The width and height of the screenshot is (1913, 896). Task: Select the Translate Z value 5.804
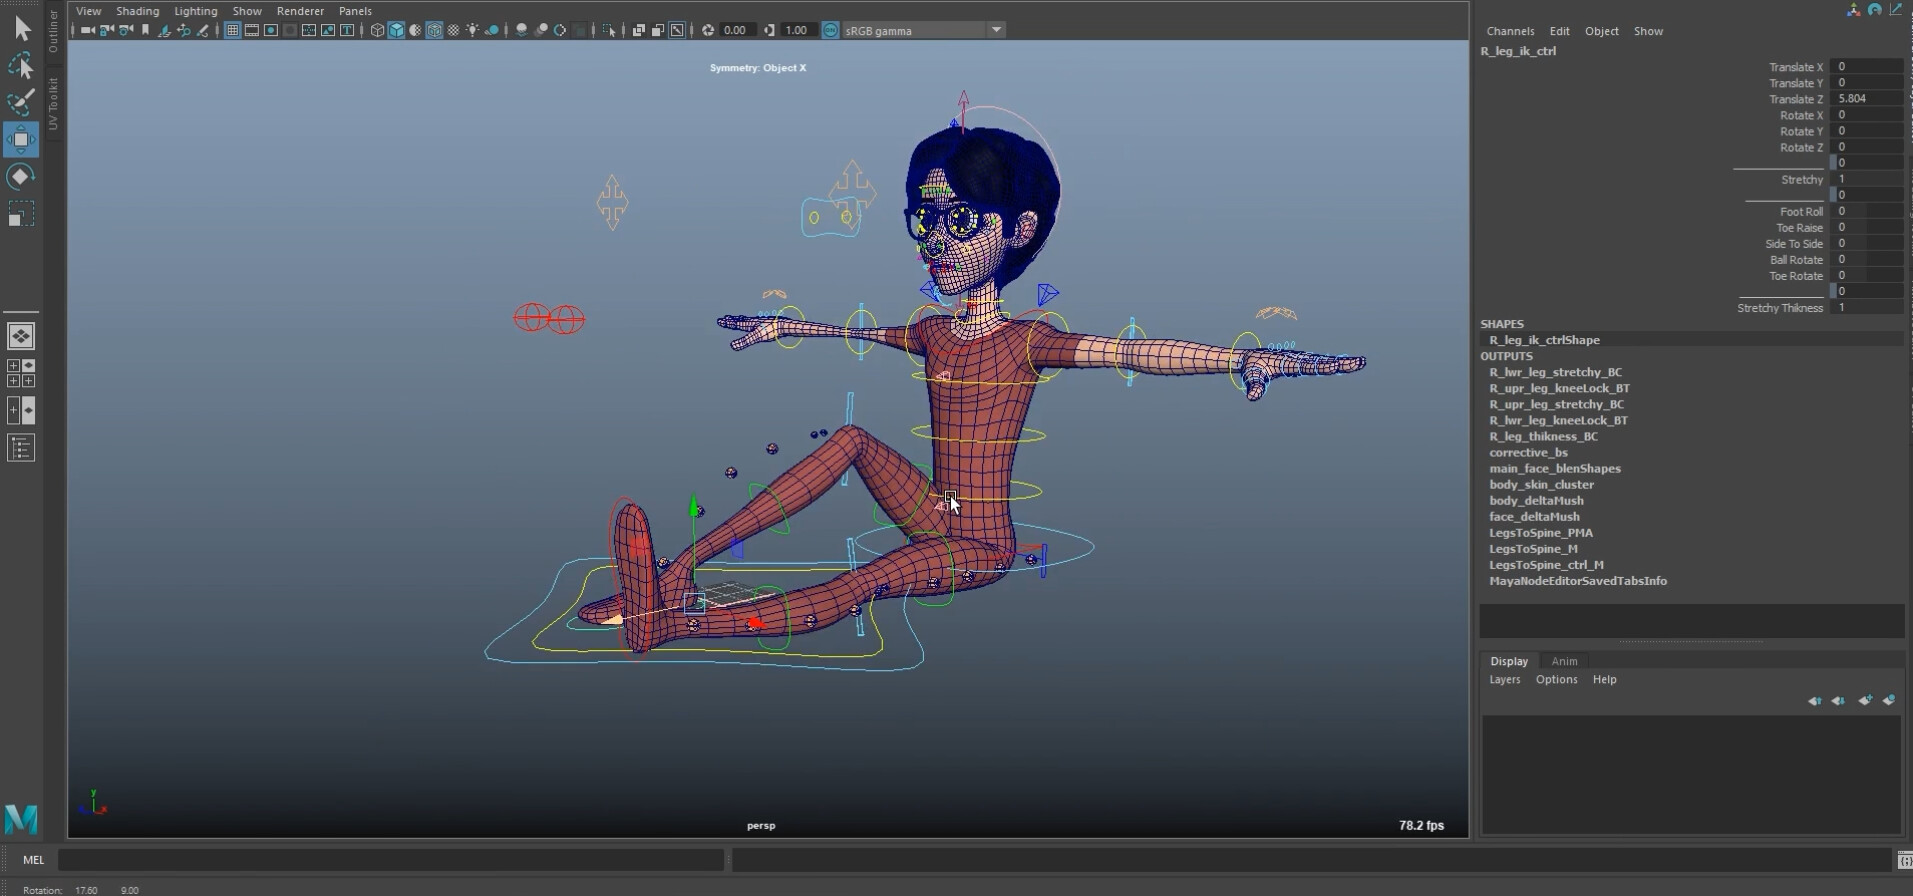(x=1868, y=99)
